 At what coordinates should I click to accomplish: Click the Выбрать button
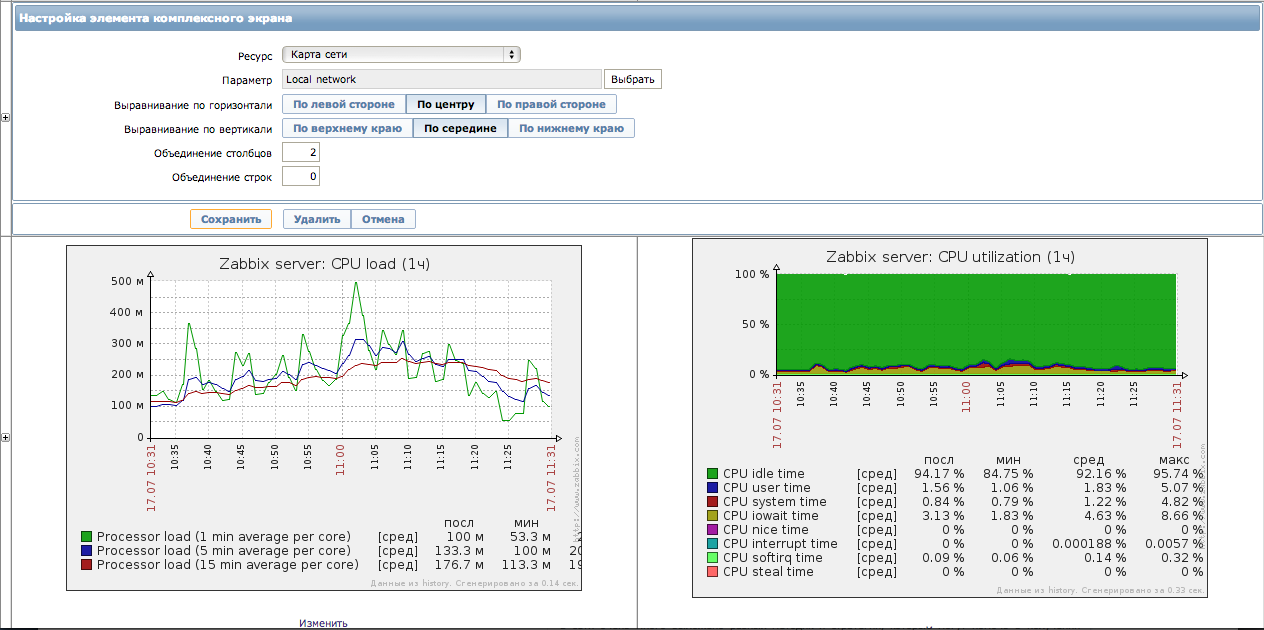click(x=633, y=79)
